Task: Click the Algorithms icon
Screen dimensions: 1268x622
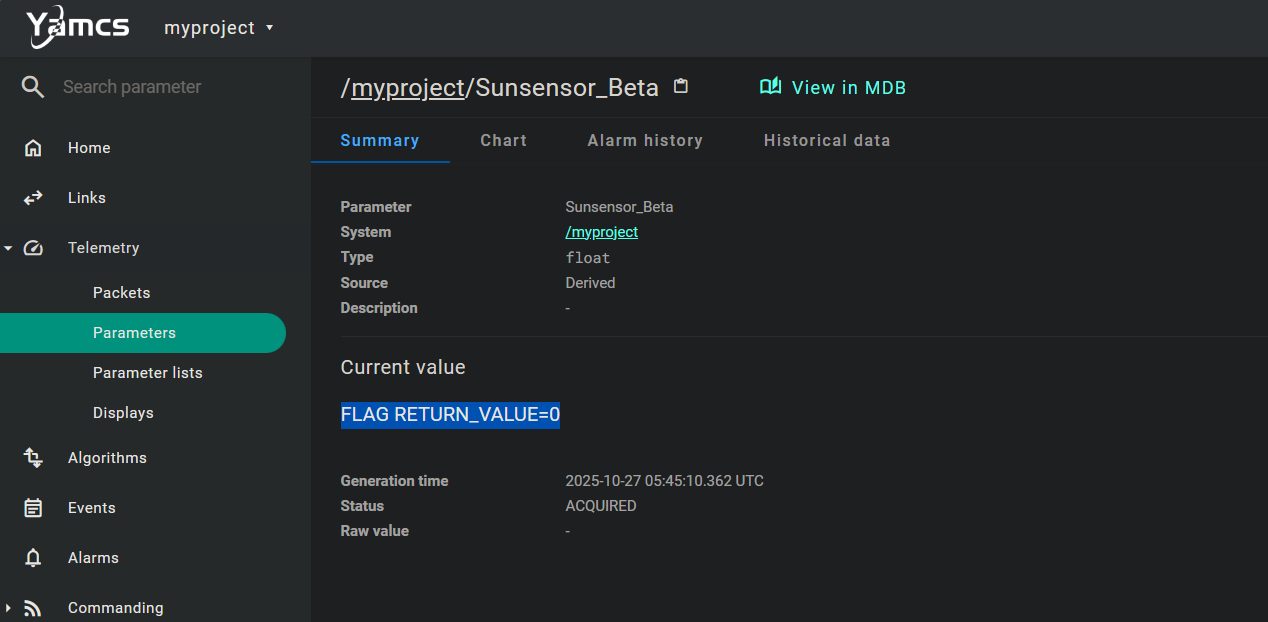Action: [33, 458]
